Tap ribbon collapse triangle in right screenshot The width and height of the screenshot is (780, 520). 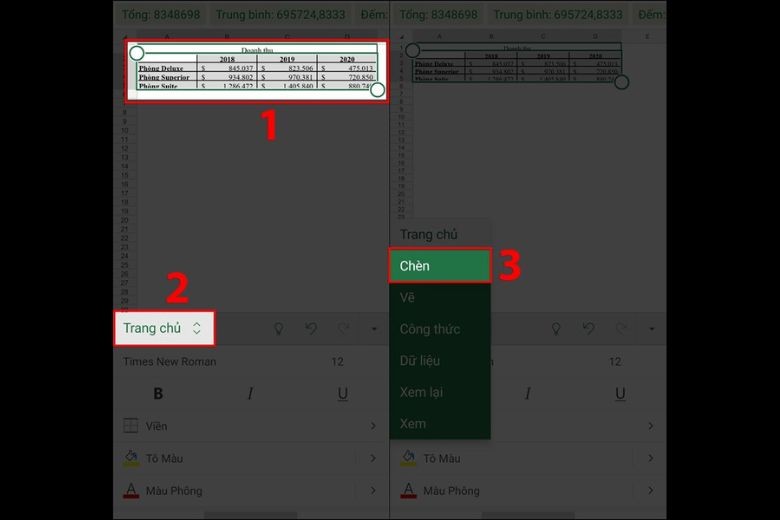tap(652, 329)
